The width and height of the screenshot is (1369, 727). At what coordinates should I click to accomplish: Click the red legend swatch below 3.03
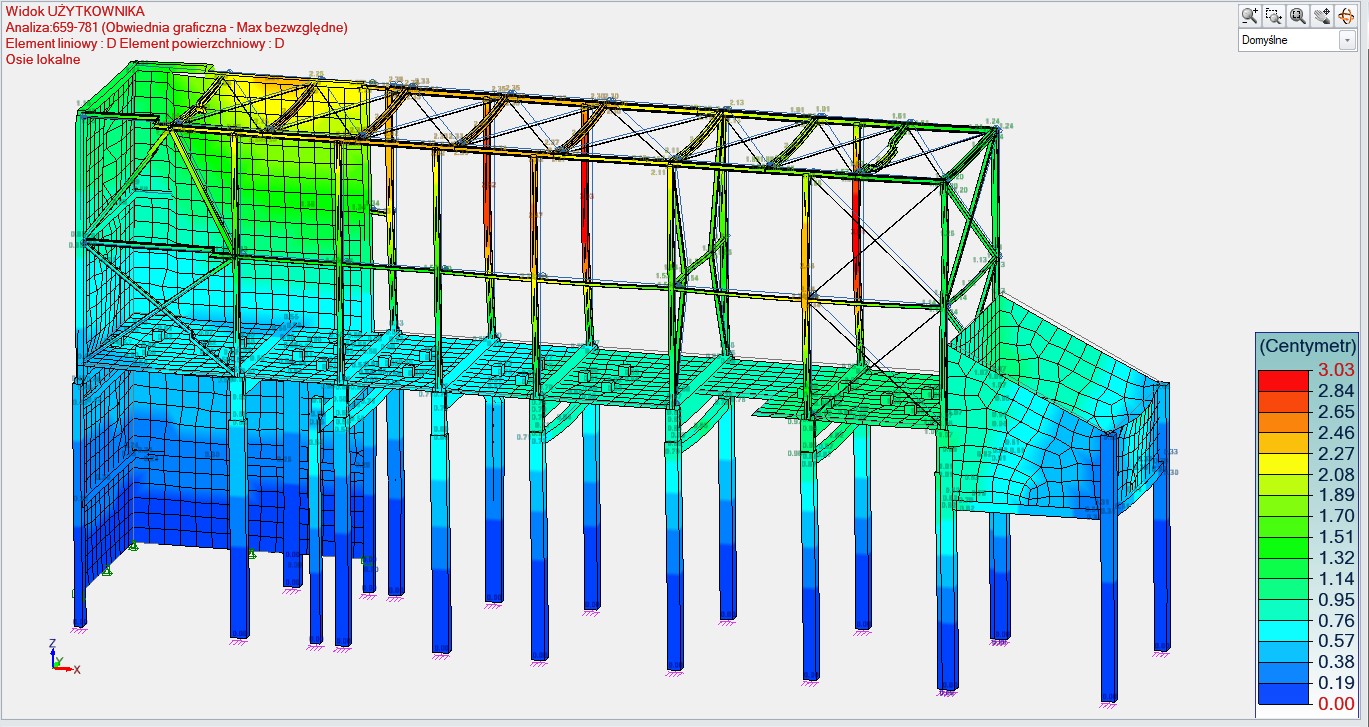click(x=1283, y=381)
